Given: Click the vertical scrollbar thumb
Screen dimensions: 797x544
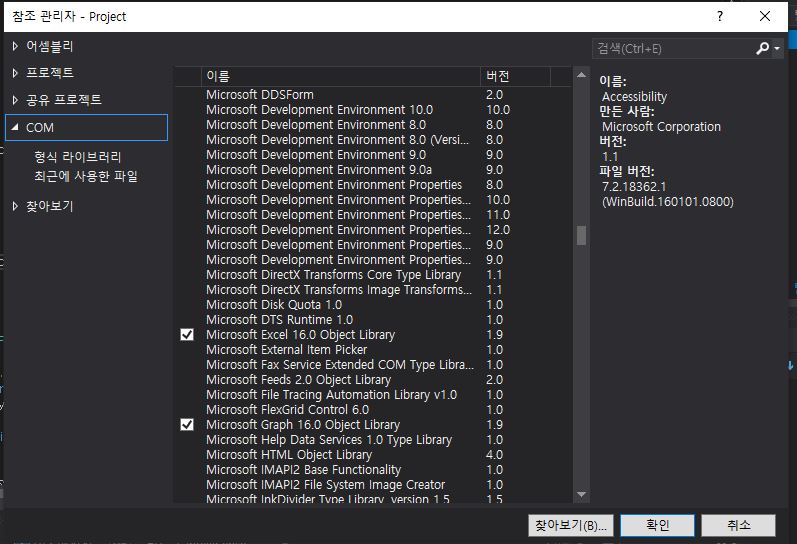Looking at the screenshot, I should pyautogui.click(x=581, y=235).
